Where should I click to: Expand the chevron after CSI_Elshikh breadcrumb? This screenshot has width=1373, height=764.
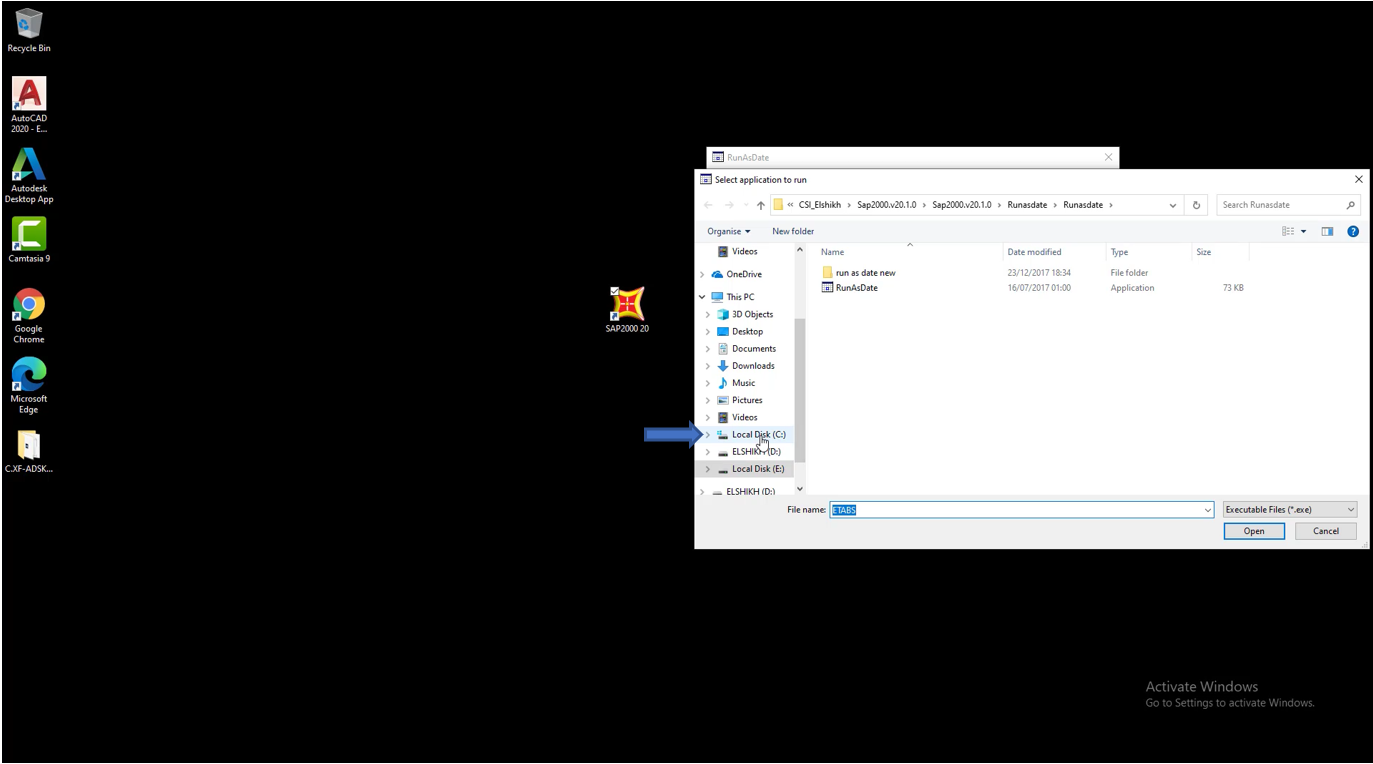tap(850, 205)
